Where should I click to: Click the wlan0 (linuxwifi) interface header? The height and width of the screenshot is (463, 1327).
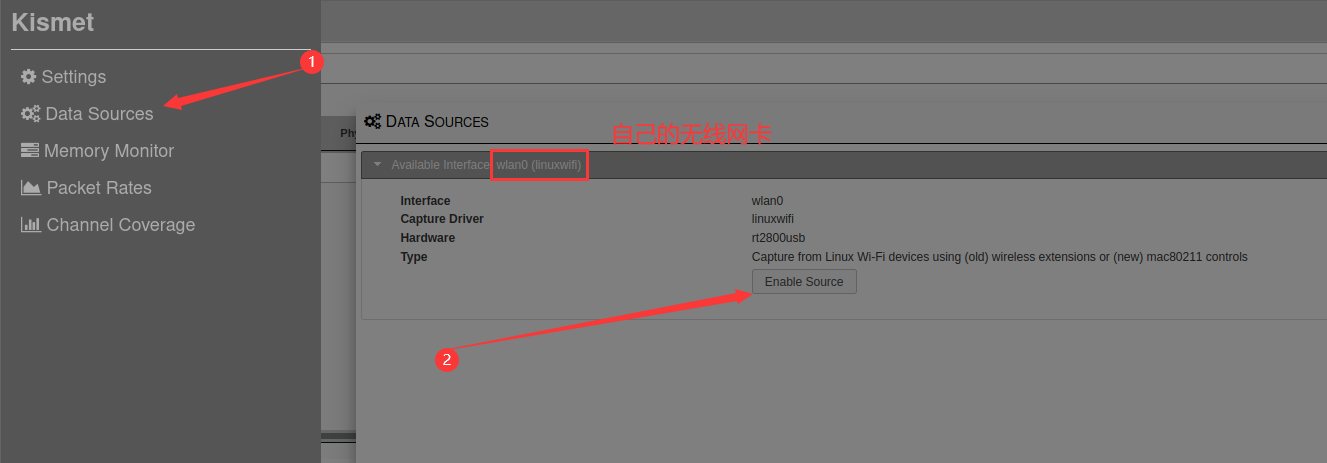point(539,164)
